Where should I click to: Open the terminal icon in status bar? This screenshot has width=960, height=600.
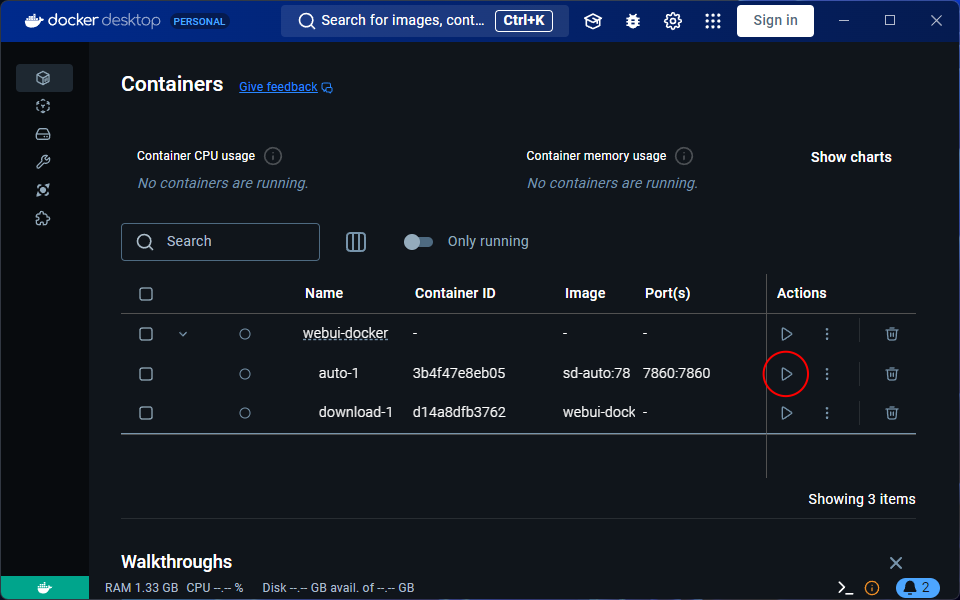[846, 588]
